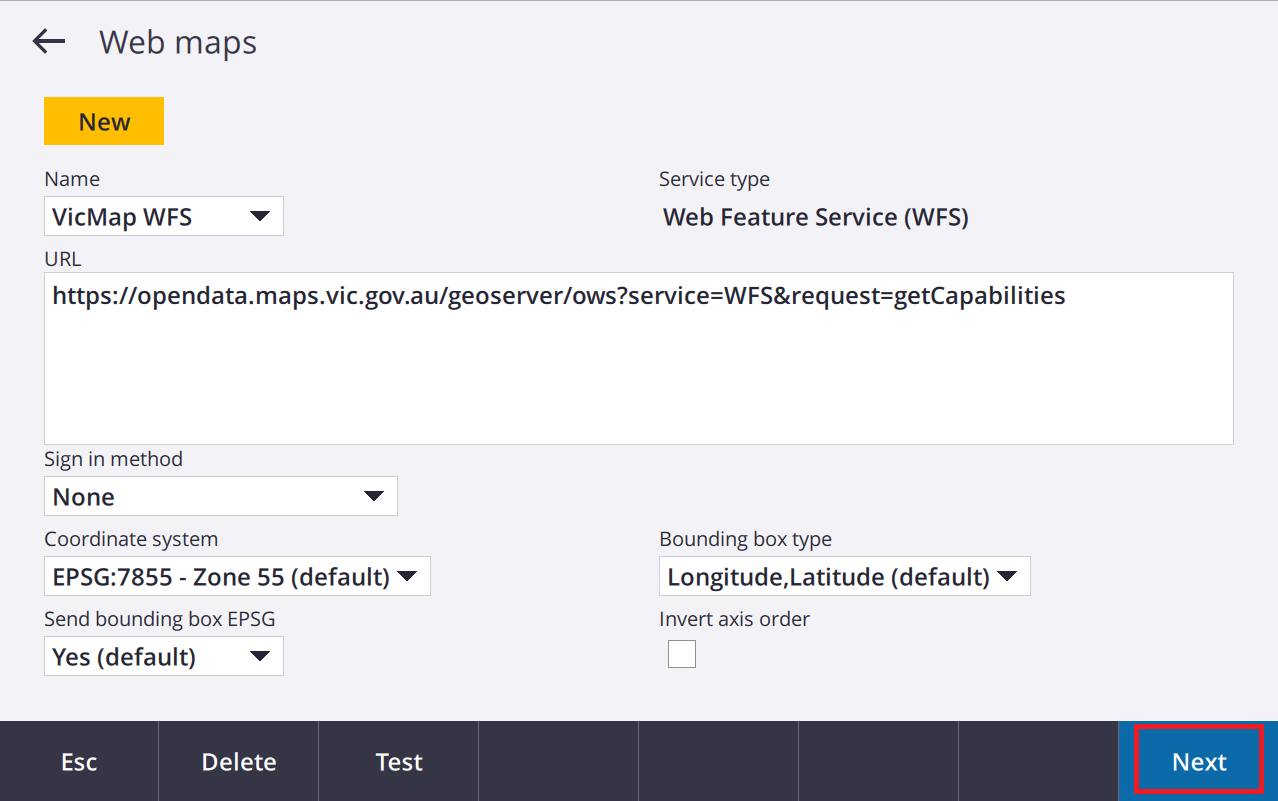This screenshot has width=1278, height=801.
Task: Open the Coordinate system dropdown
Action: (237, 577)
